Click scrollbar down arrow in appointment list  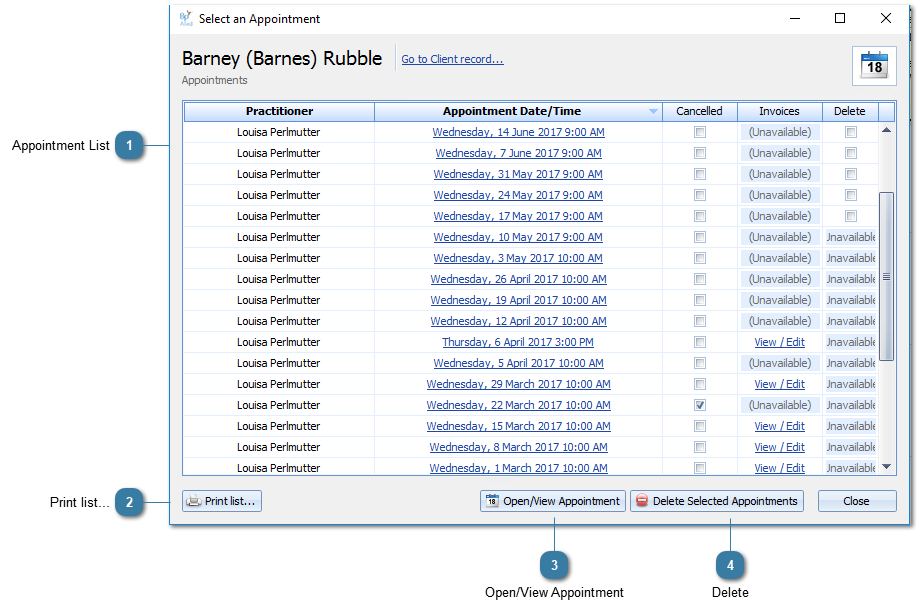pyautogui.click(x=887, y=467)
